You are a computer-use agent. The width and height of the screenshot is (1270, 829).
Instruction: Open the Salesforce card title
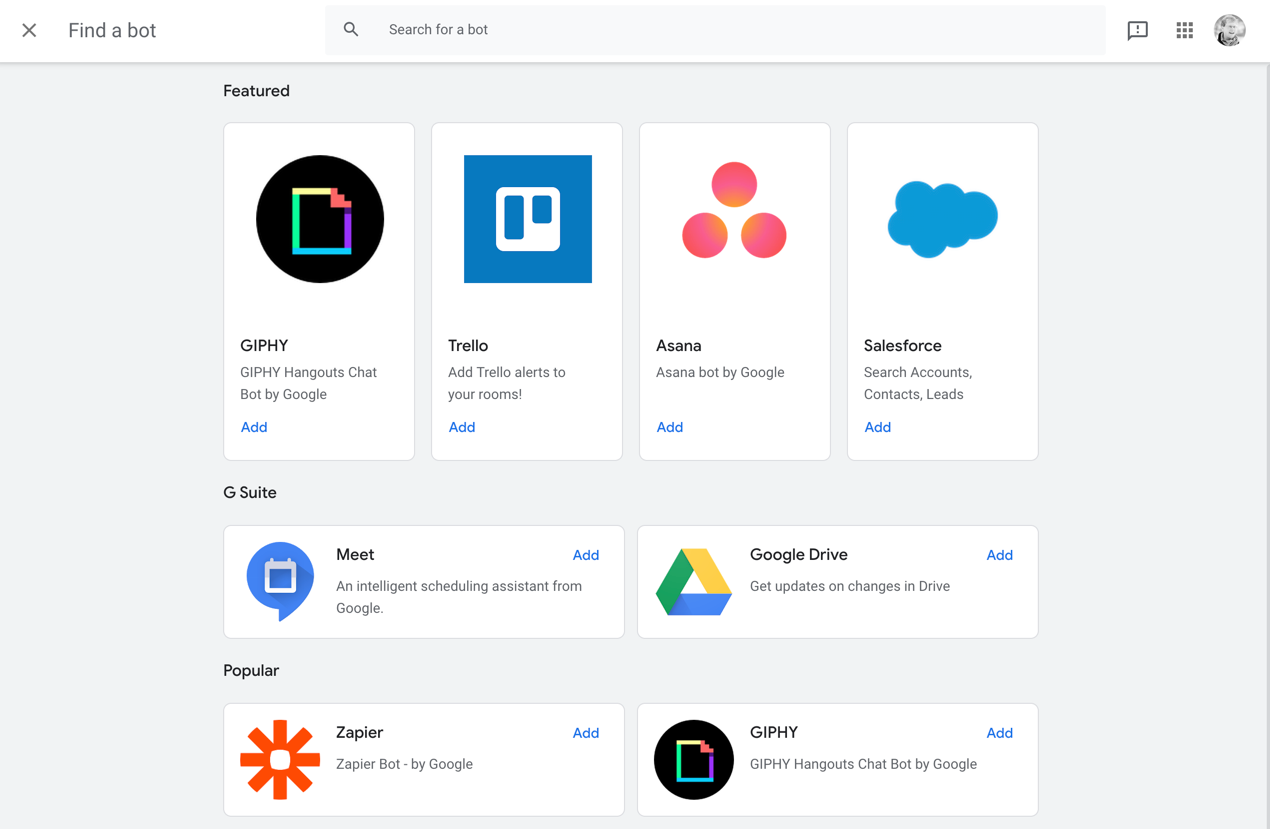(903, 346)
